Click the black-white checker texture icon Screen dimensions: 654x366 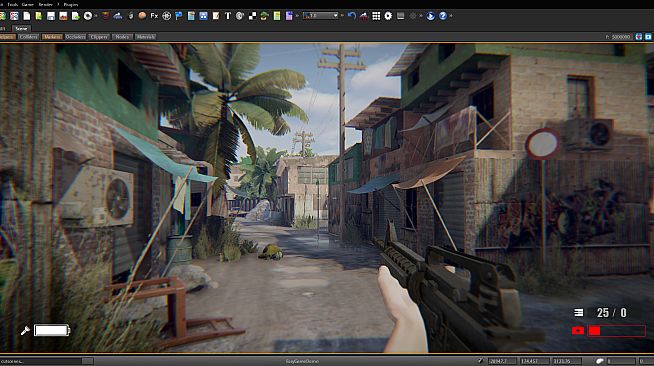click(252, 16)
